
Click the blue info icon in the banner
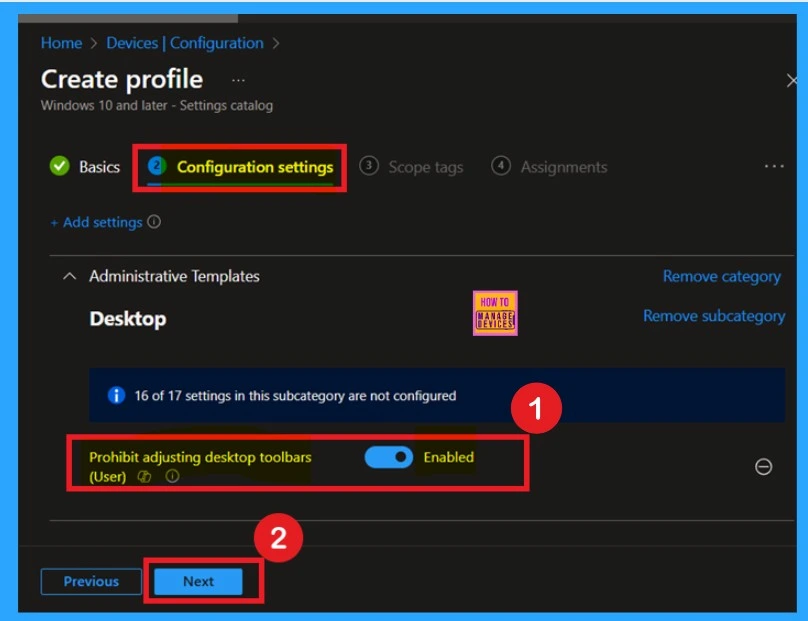(116, 395)
